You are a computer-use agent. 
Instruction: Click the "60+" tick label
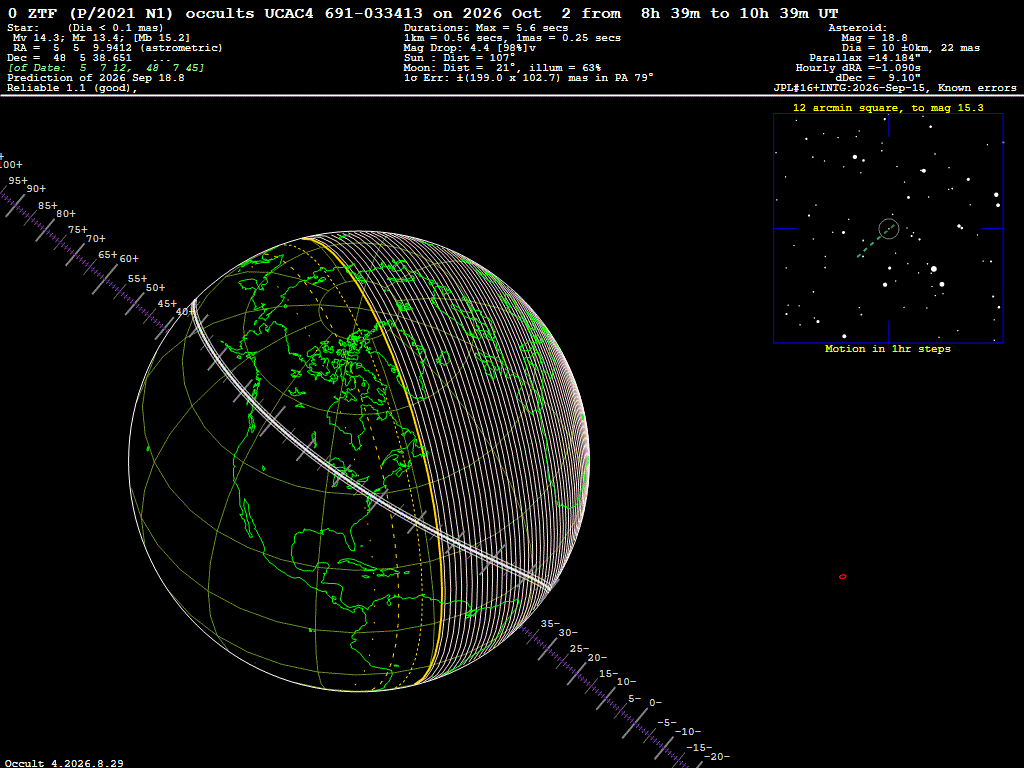coord(129,259)
